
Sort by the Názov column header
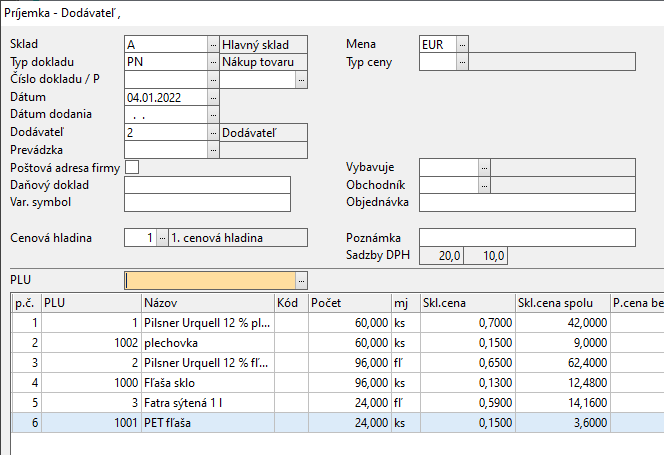tap(206, 302)
